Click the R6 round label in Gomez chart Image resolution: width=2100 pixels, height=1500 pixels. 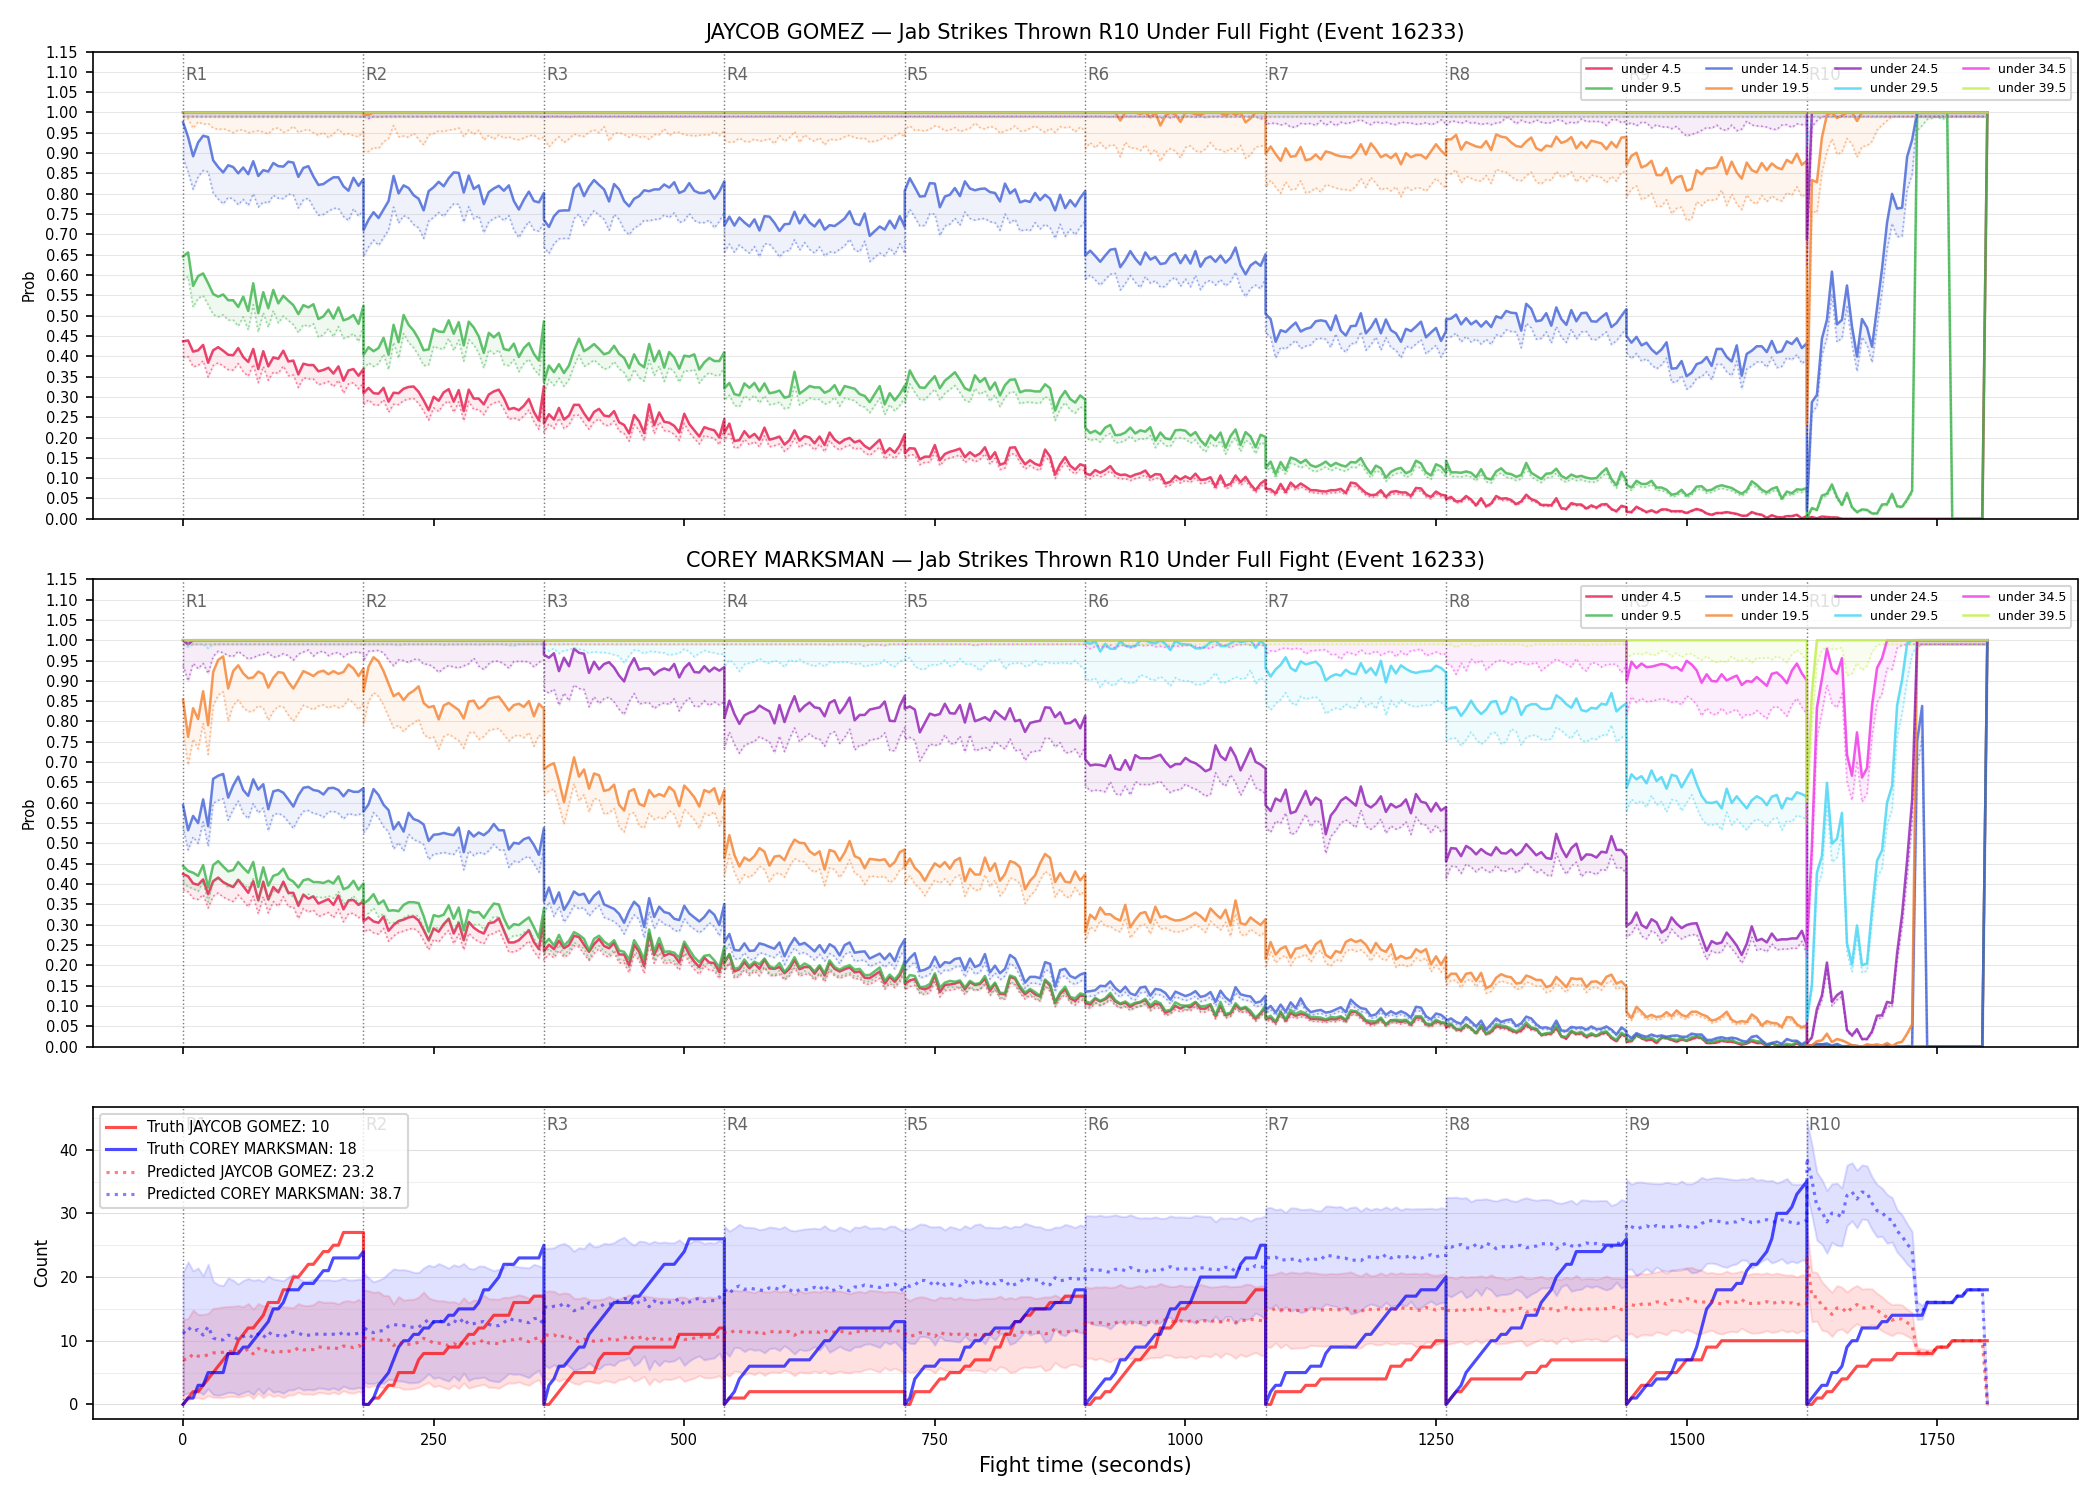tap(1098, 74)
